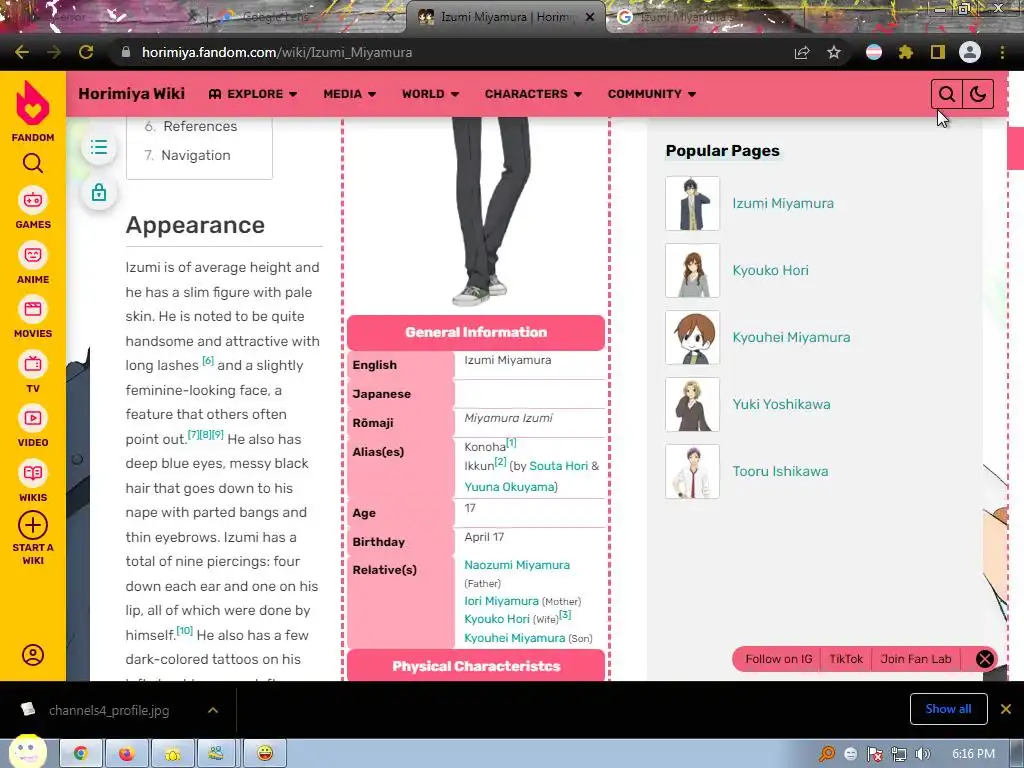Click the 6:16 PM system clock
The width and height of the screenshot is (1024, 768).
973,754
